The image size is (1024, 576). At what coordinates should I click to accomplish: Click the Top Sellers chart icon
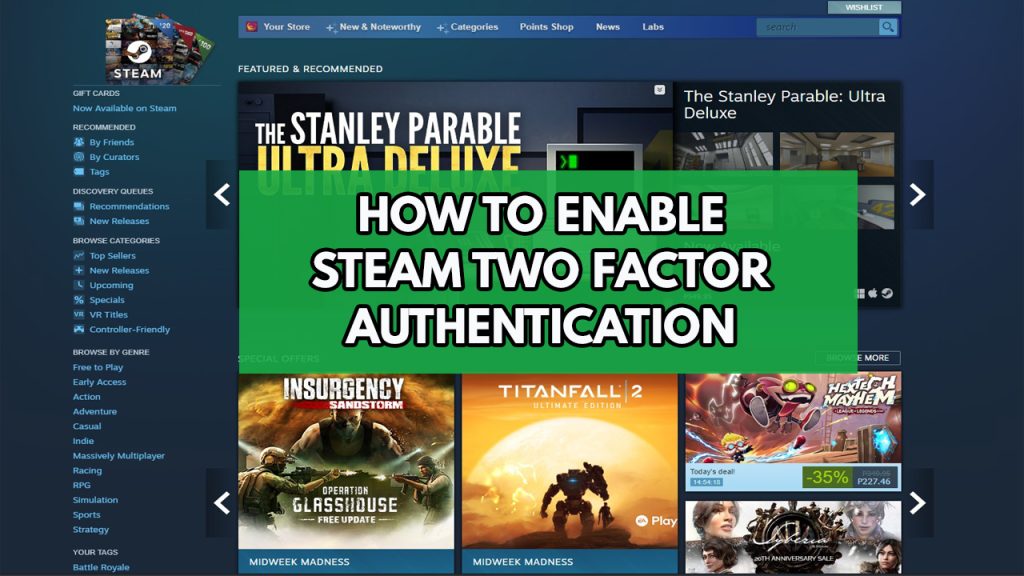[x=79, y=255]
